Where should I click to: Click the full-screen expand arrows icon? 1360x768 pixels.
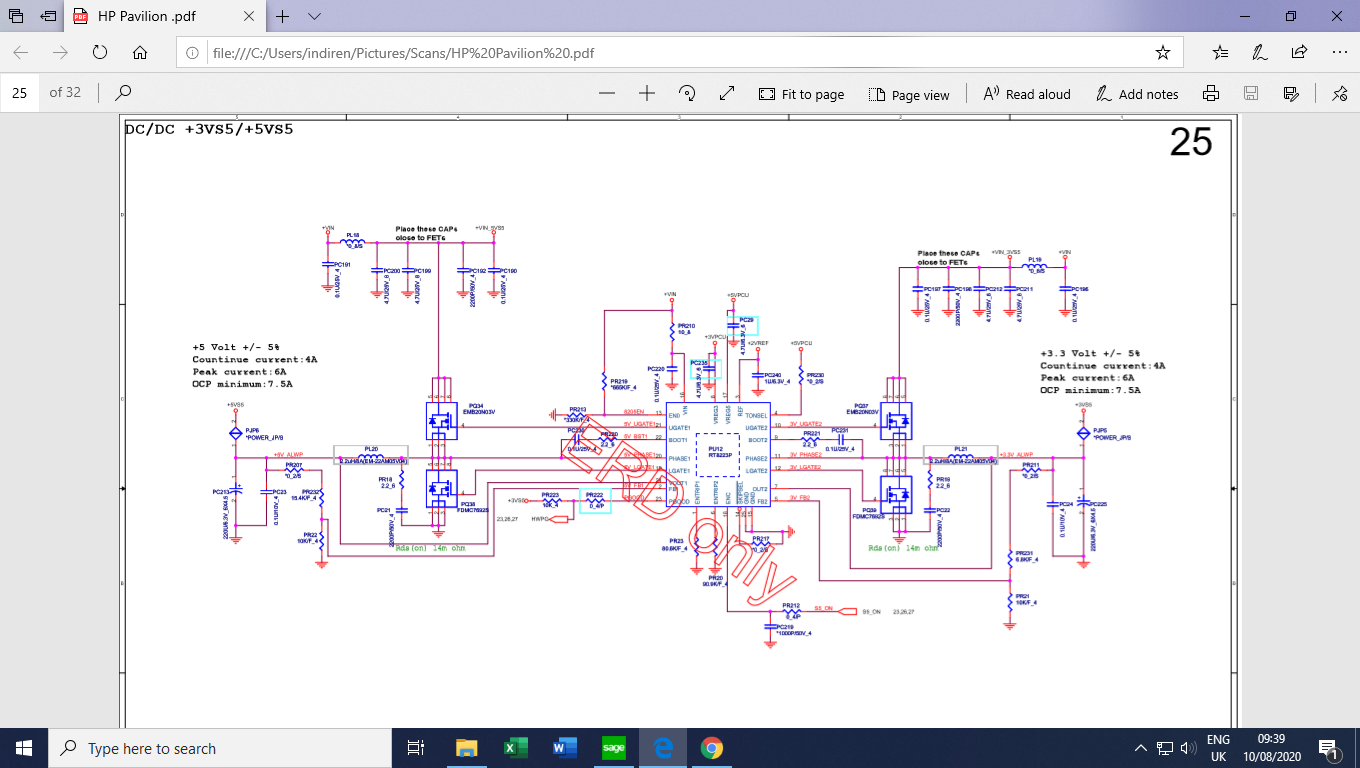tap(727, 93)
